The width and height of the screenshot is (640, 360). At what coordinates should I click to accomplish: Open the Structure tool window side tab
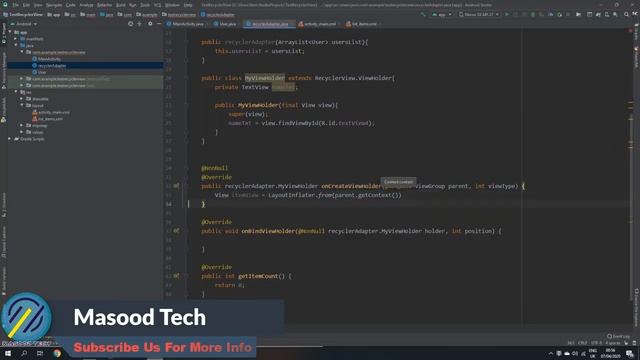tap(4, 205)
